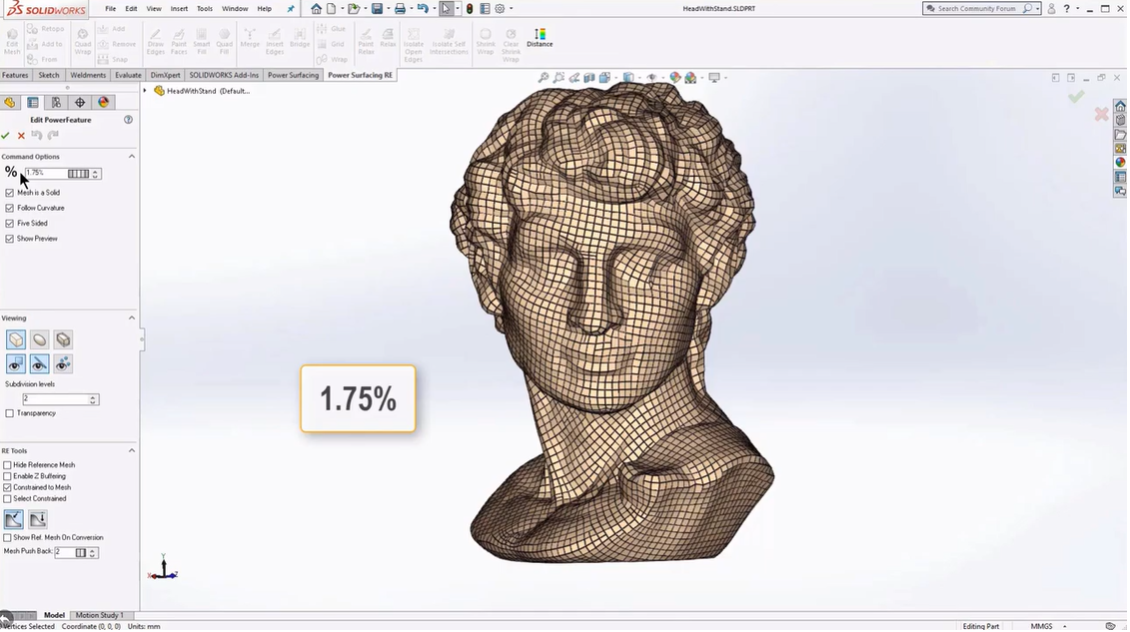Enable the Hide Reference Mesh checkbox

pos(8,465)
